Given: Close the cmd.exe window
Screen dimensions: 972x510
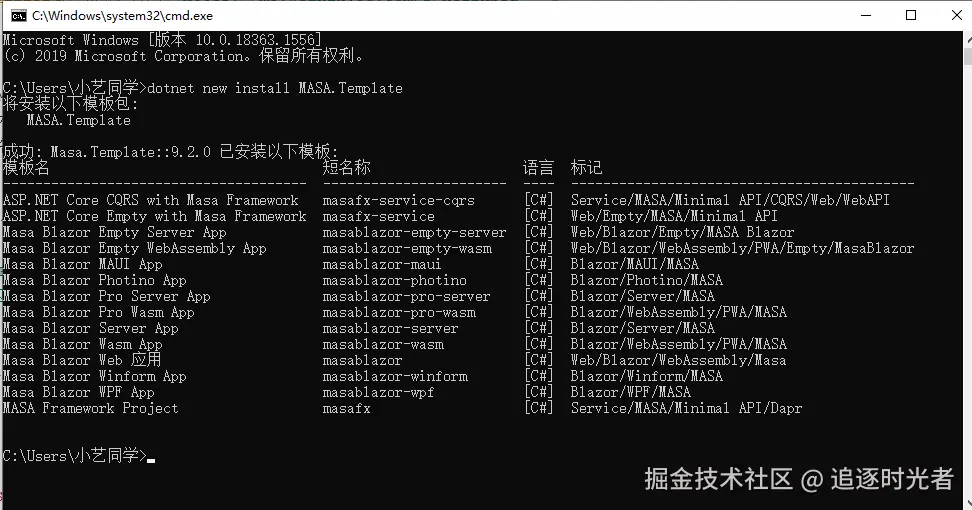Looking at the screenshot, I should (x=957, y=15).
